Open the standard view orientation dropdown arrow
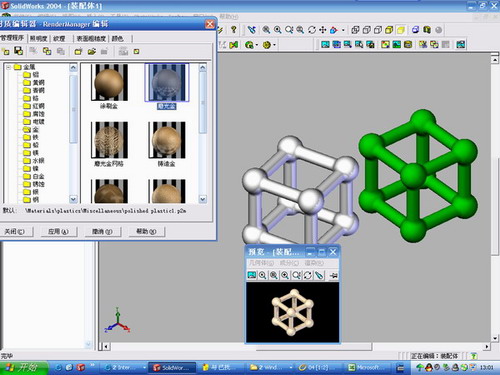500x375 pixels. 343,30
